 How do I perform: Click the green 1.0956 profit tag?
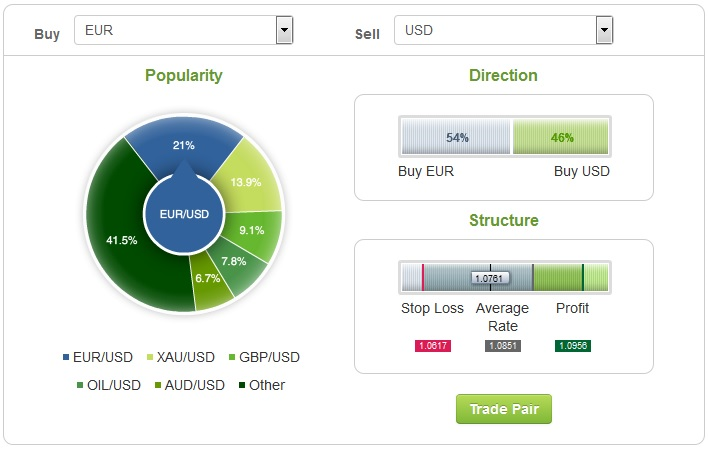point(573,346)
